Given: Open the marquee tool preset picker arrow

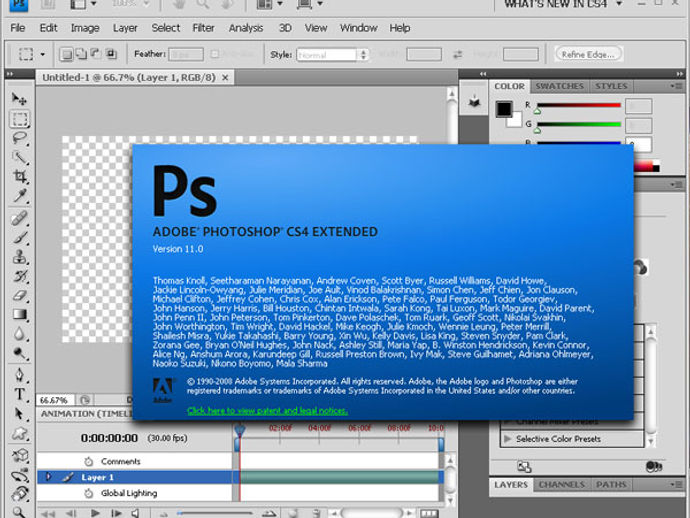Looking at the screenshot, I should (43, 55).
